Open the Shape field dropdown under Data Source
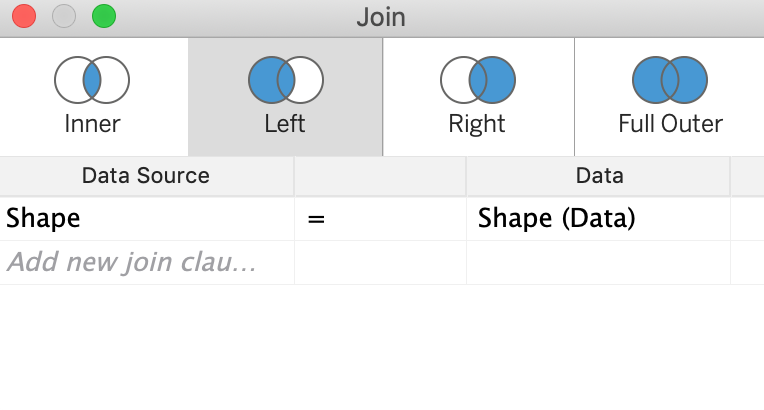The height and width of the screenshot is (410, 764). coord(146,218)
